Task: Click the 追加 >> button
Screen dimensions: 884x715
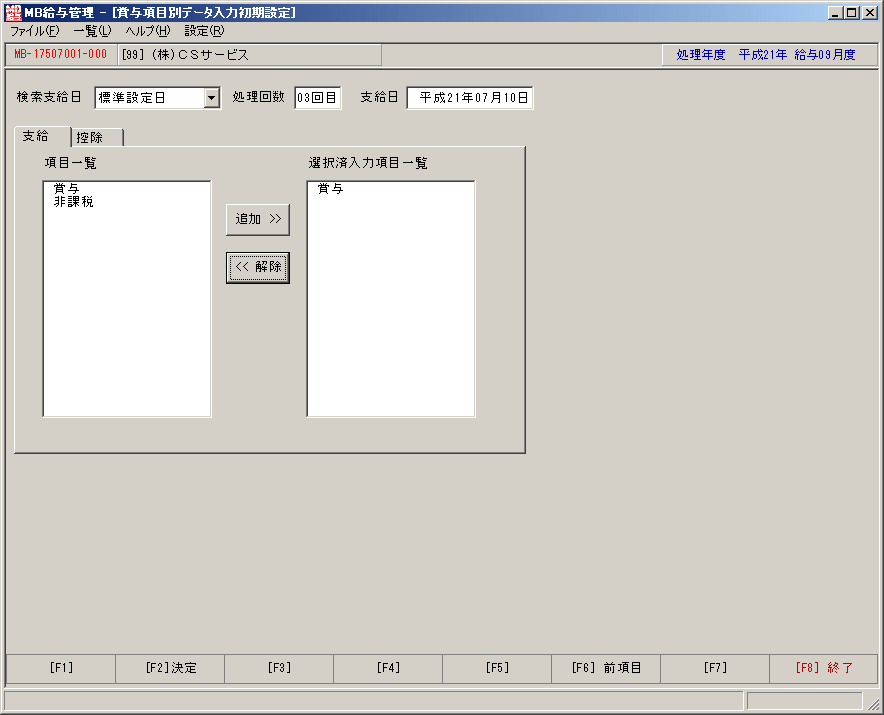Action: (x=258, y=219)
